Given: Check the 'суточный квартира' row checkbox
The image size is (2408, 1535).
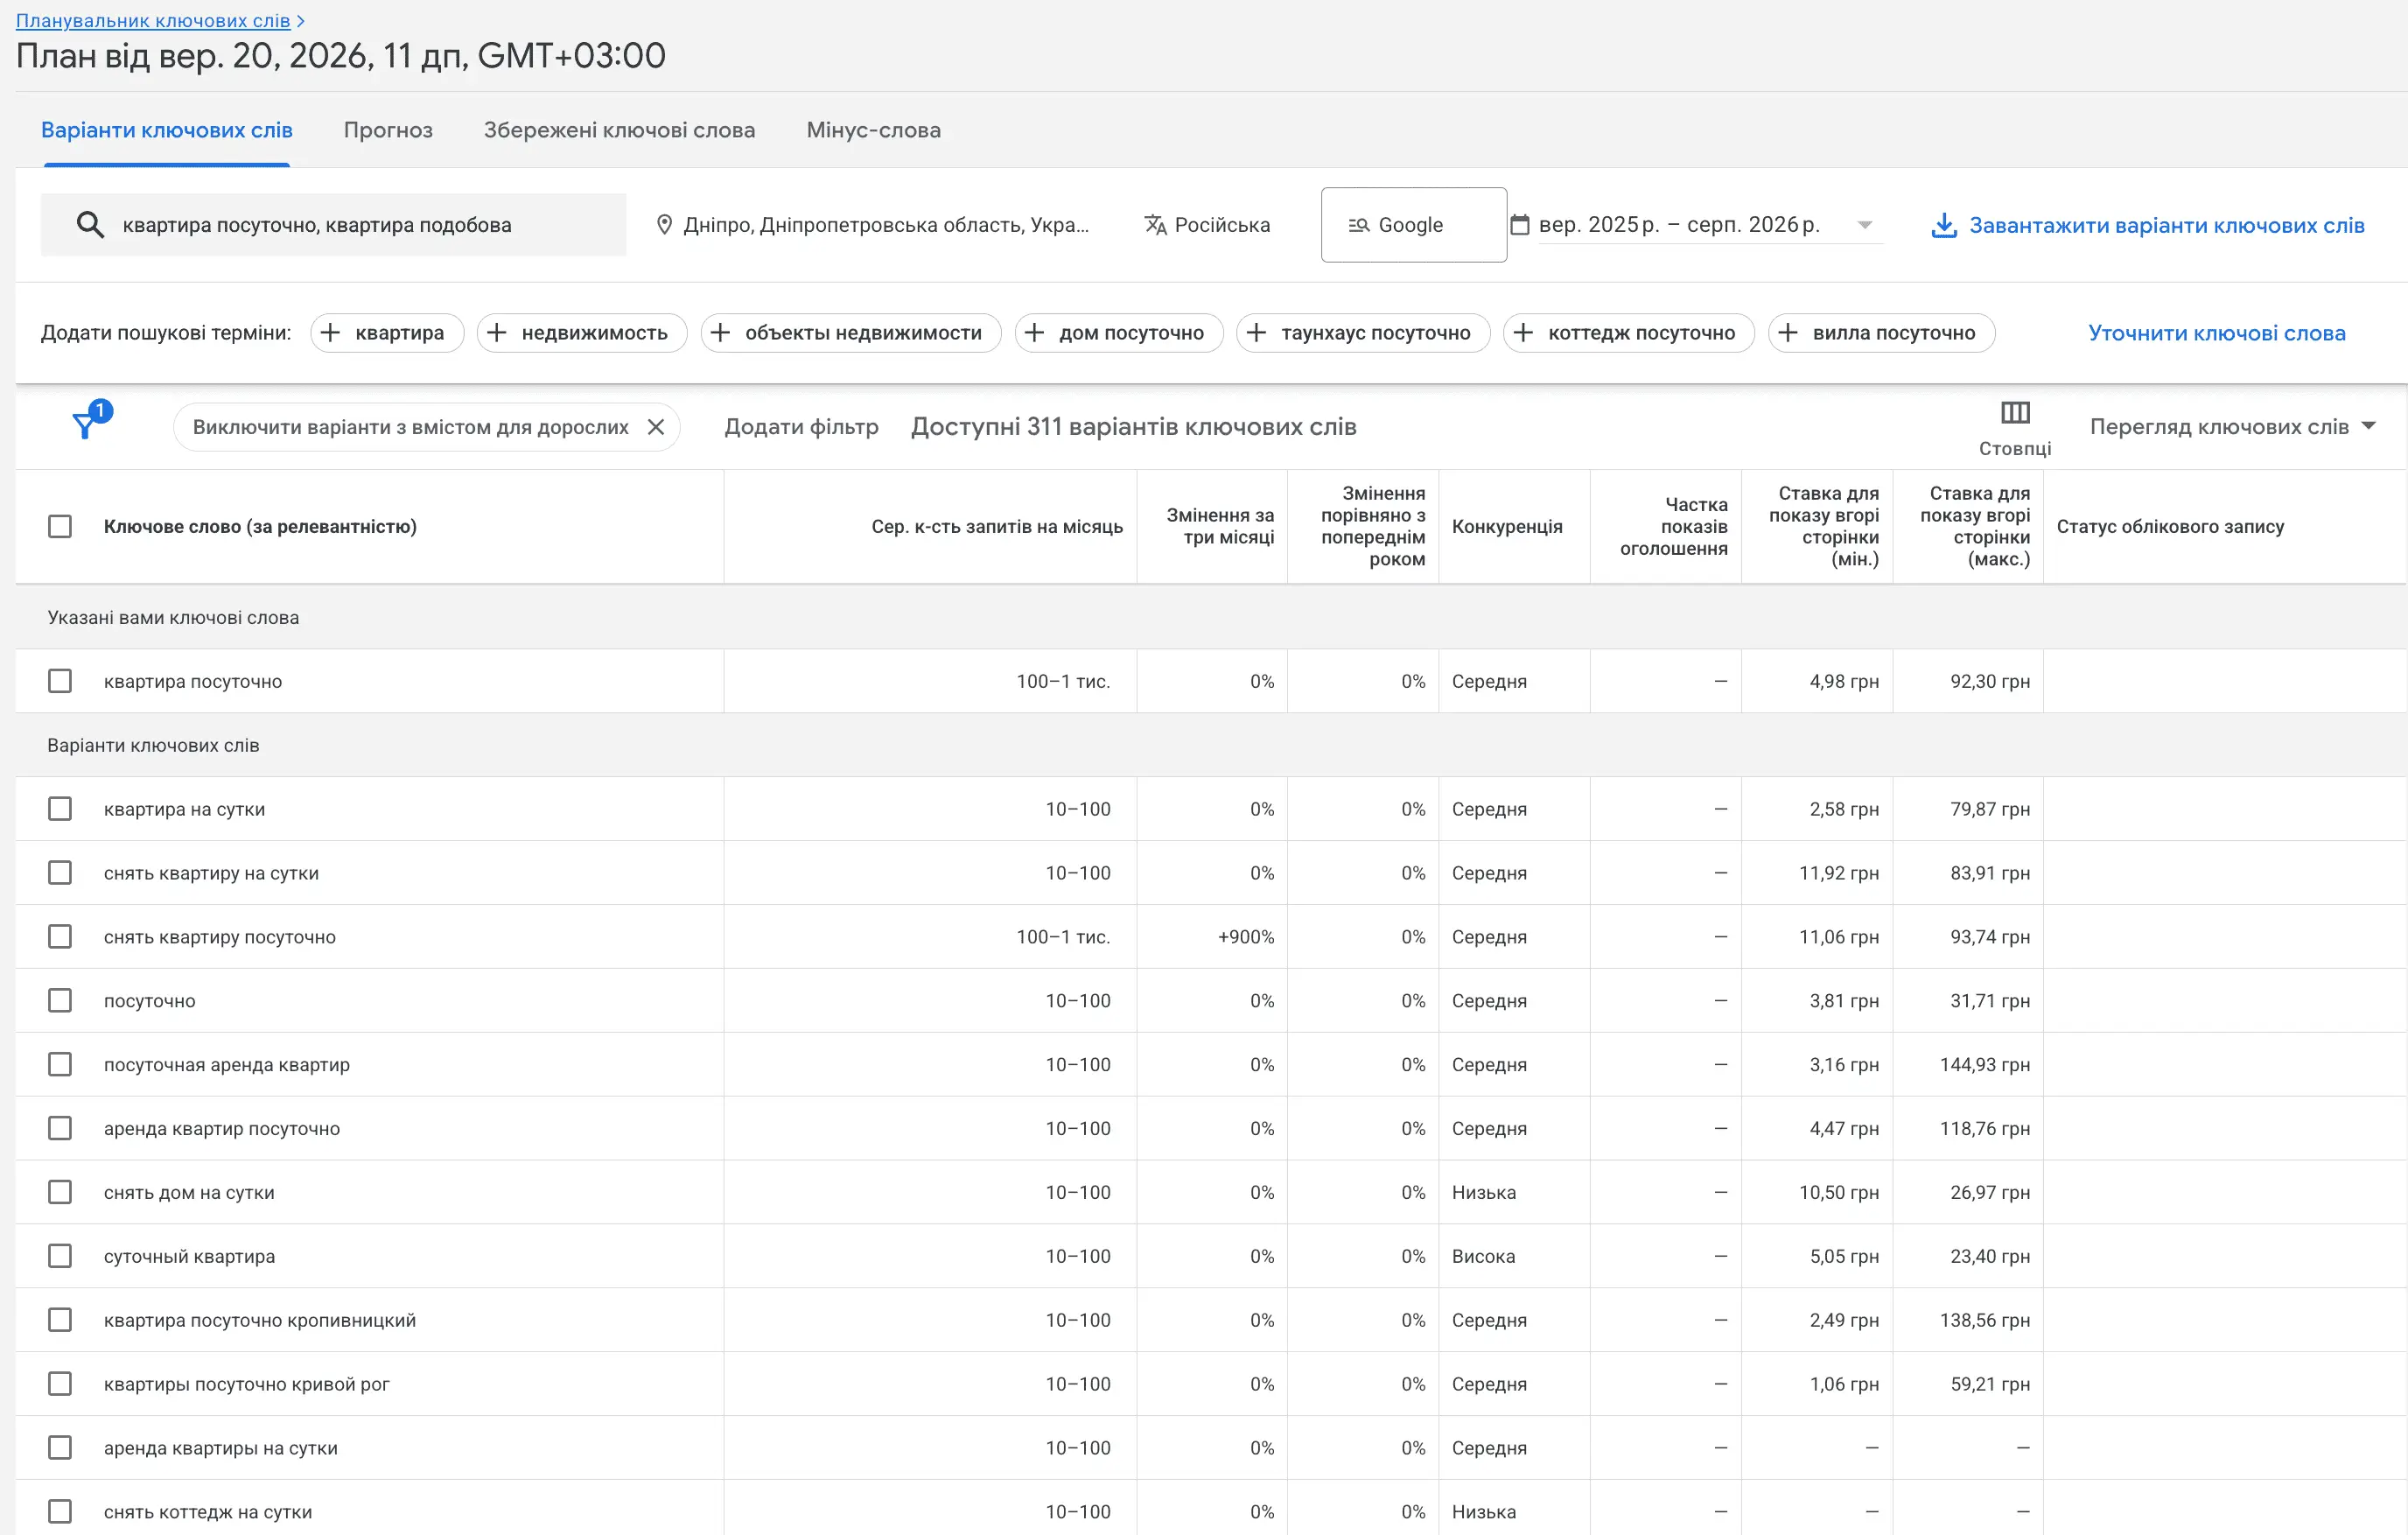Looking at the screenshot, I should click(x=60, y=1256).
